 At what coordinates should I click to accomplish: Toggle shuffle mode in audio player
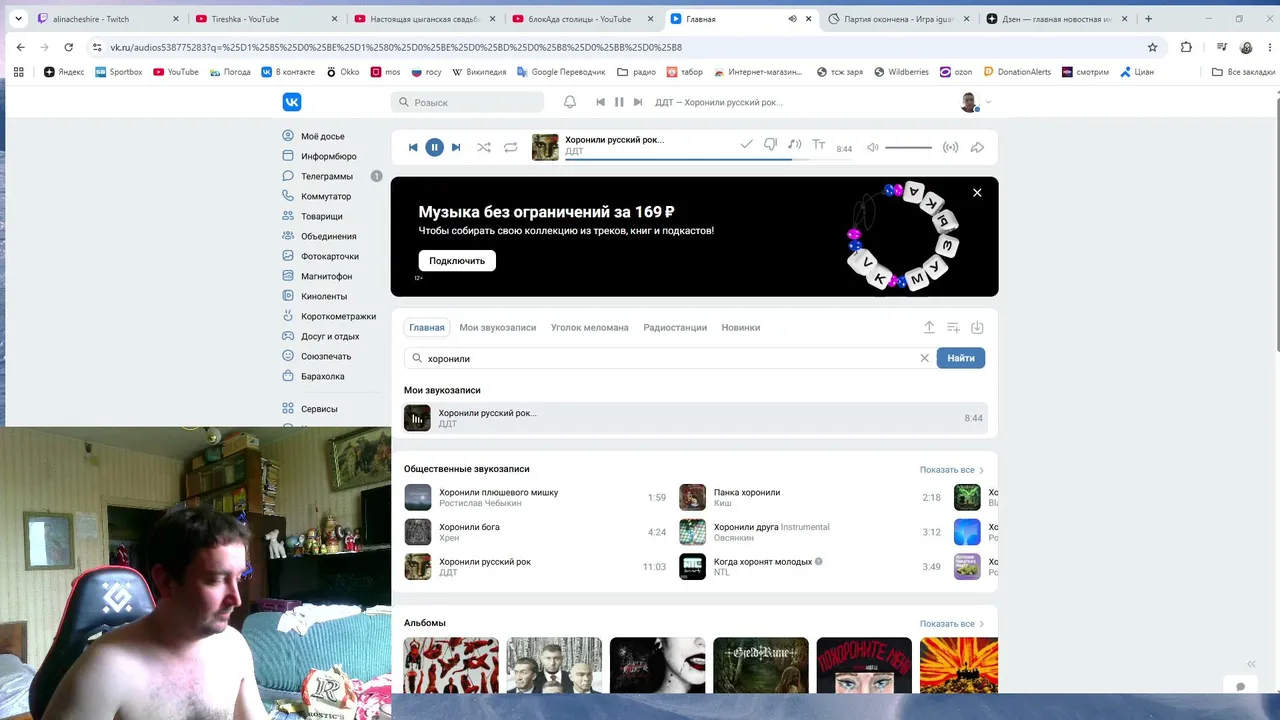pyautogui.click(x=484, y=147)
